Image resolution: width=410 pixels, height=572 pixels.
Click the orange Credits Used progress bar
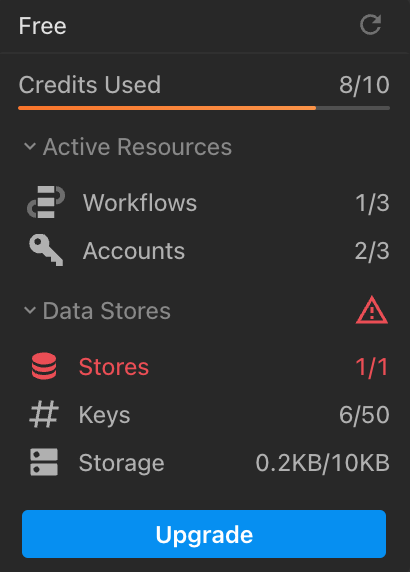[204, 108]
